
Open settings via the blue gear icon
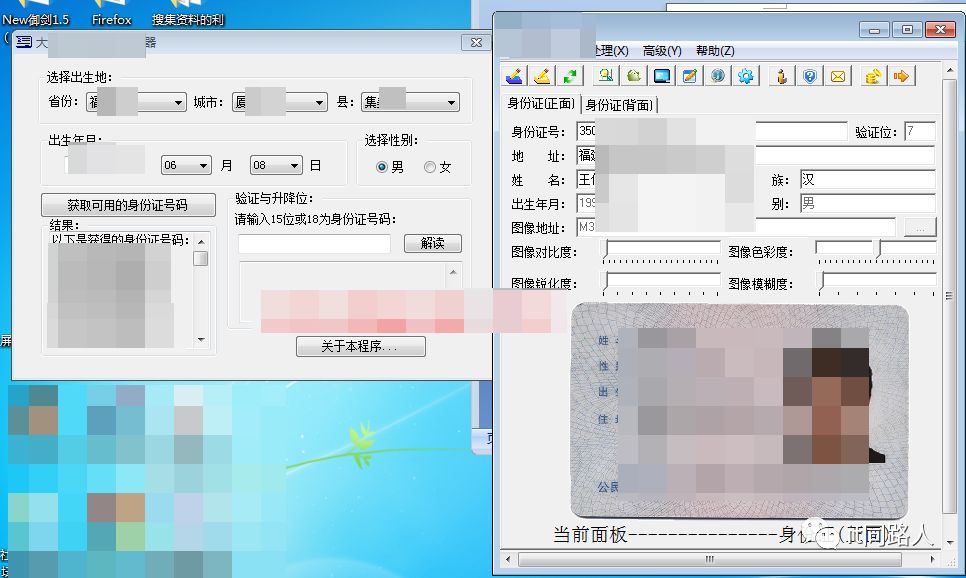pos(745,76)
